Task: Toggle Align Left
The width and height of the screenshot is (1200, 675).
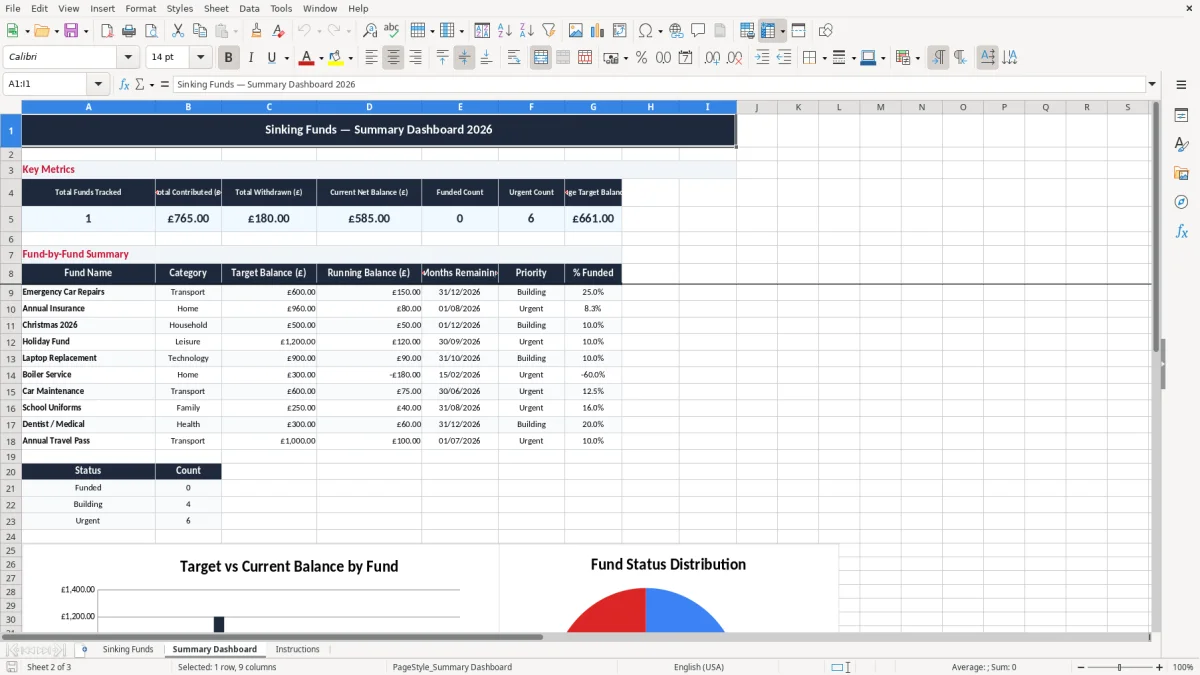Action: tap(372, 58)
